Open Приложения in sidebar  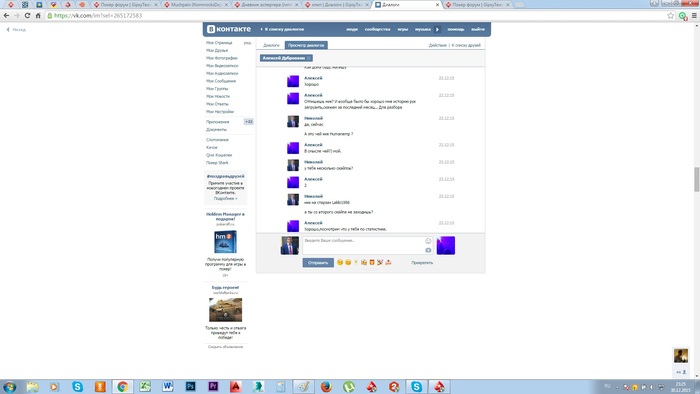pyautogui.click(x=217, y=122)
